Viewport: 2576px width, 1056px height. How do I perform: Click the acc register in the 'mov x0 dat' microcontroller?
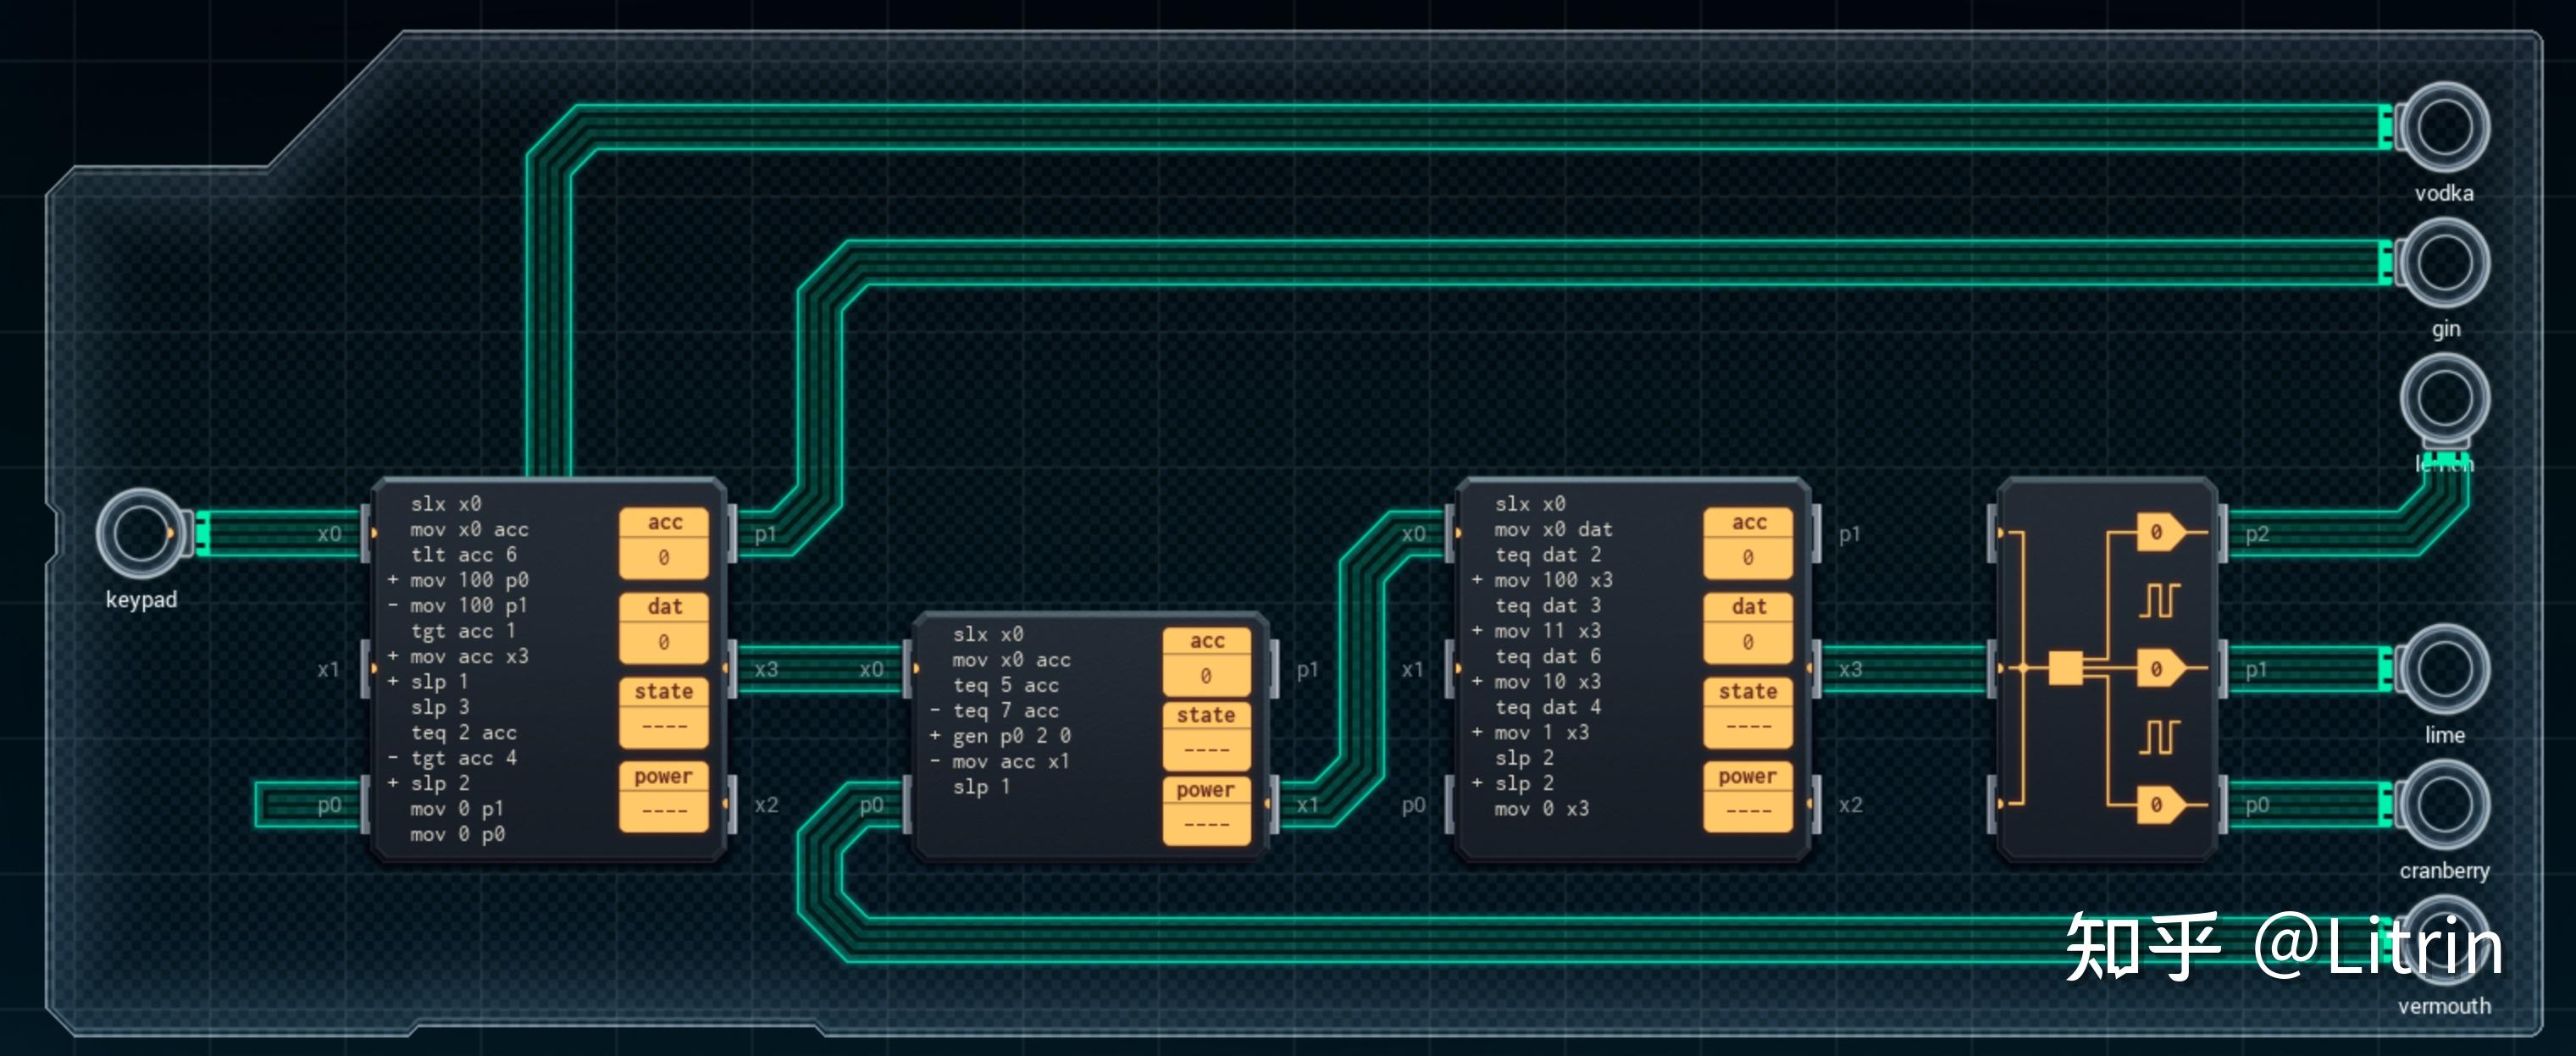coord(1748,543)
